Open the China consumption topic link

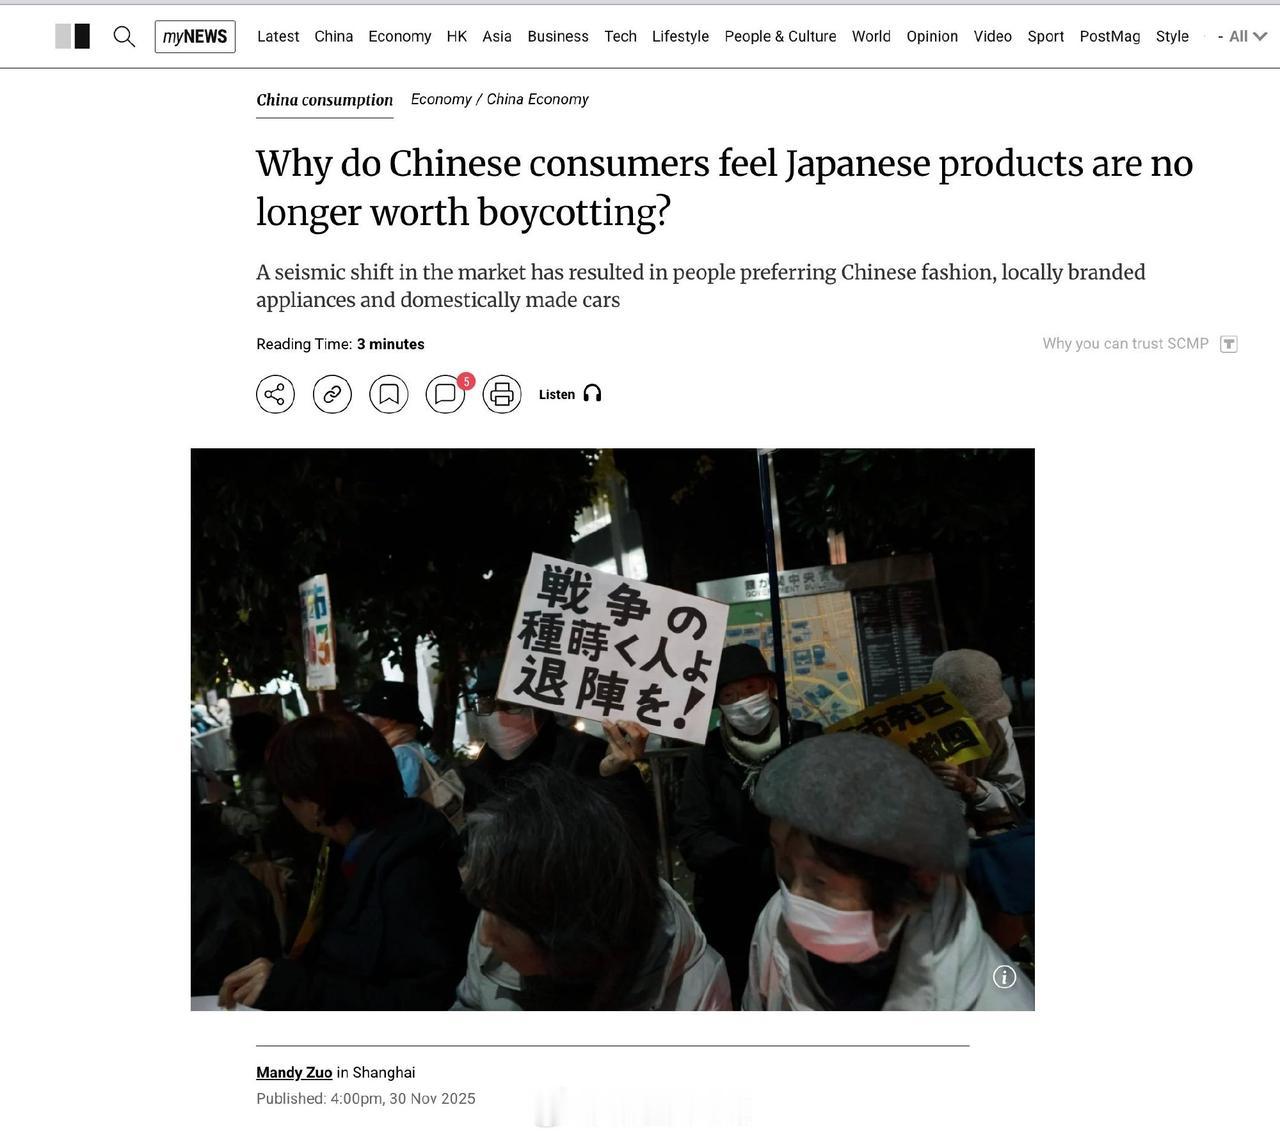click(324, 100)
